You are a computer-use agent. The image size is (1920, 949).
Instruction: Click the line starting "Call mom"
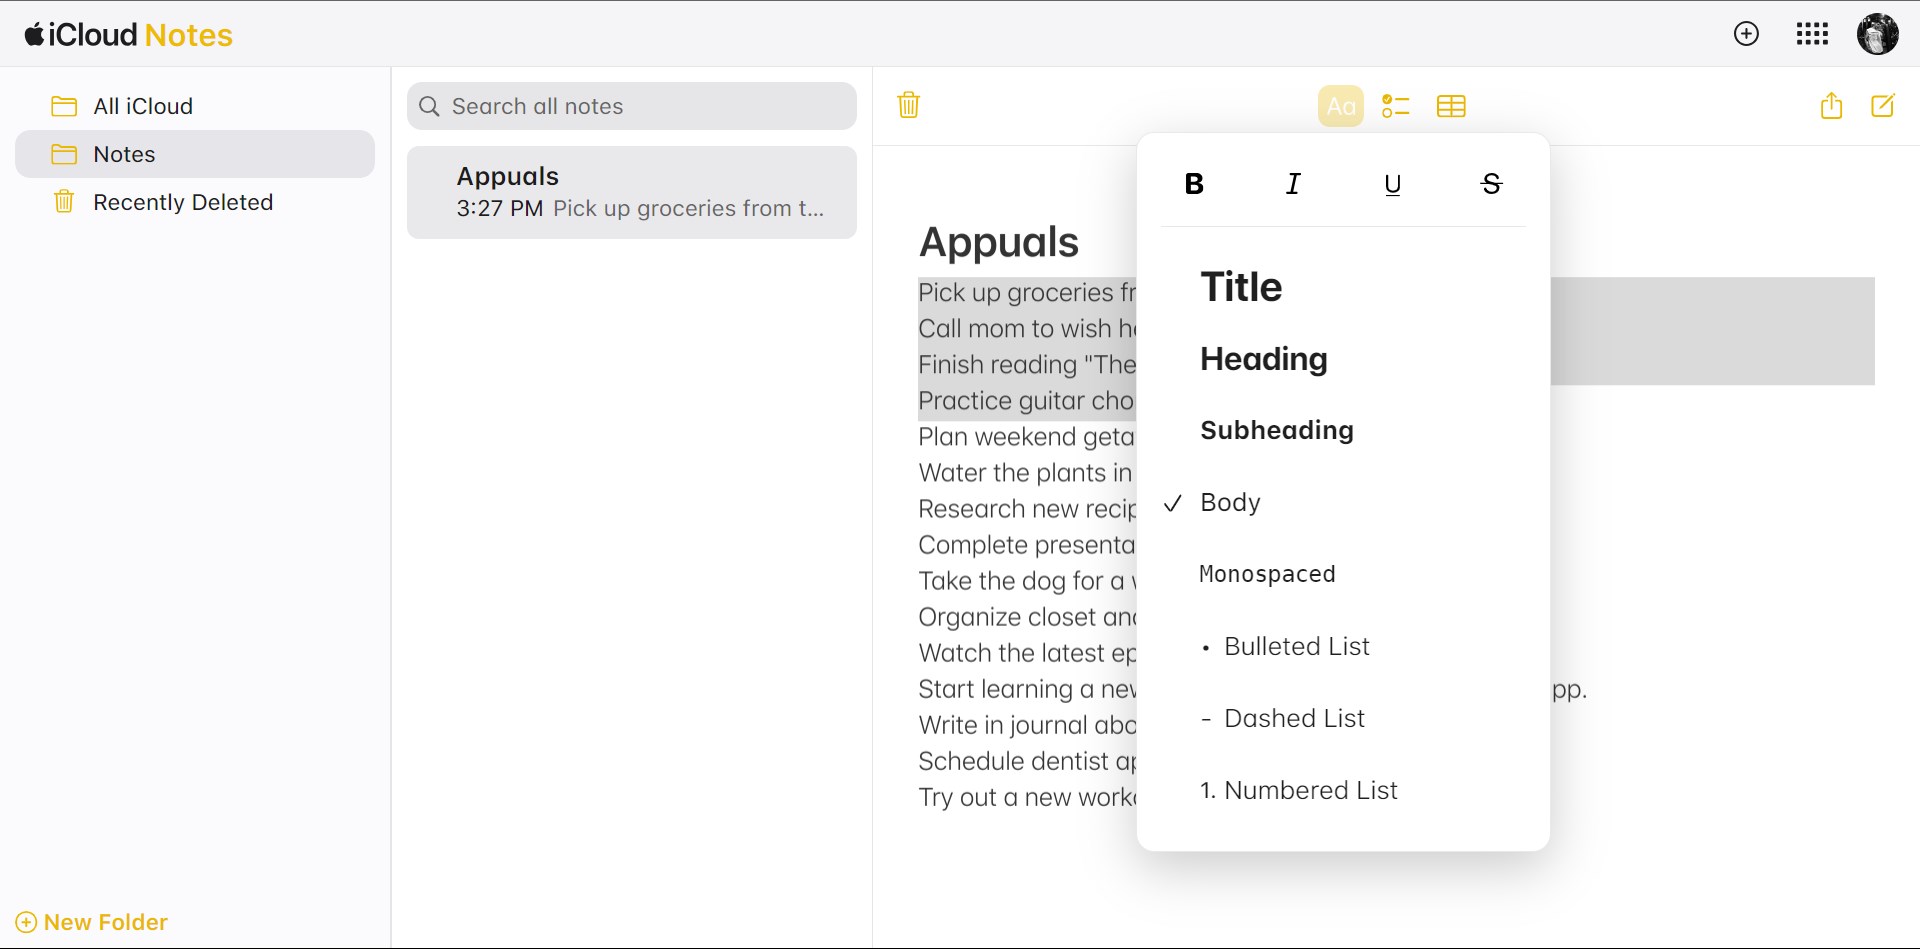point(1027,329)
